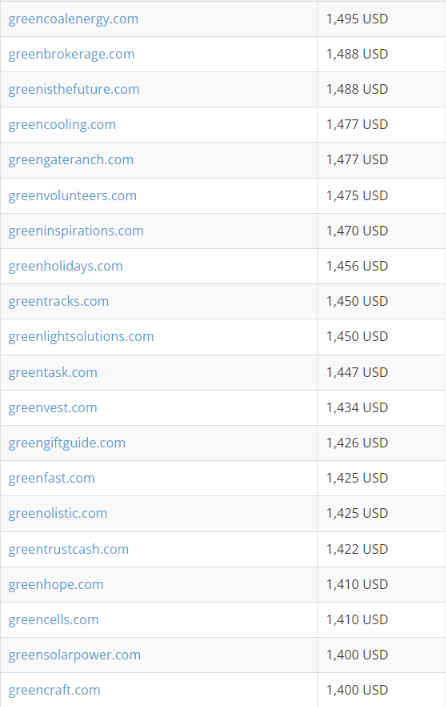Screen dimensions: 446x707
Task: Visit greenhope.com domain listing
Action: click(x=56, y=585)
